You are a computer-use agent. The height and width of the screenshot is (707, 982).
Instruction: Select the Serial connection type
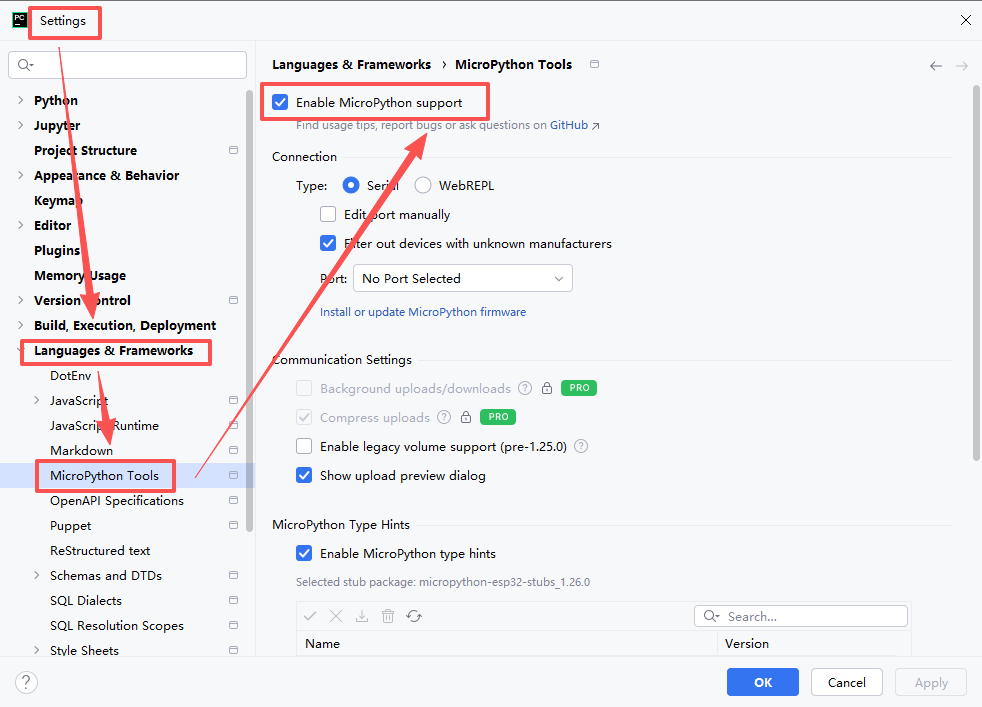(x=351, y=185)
